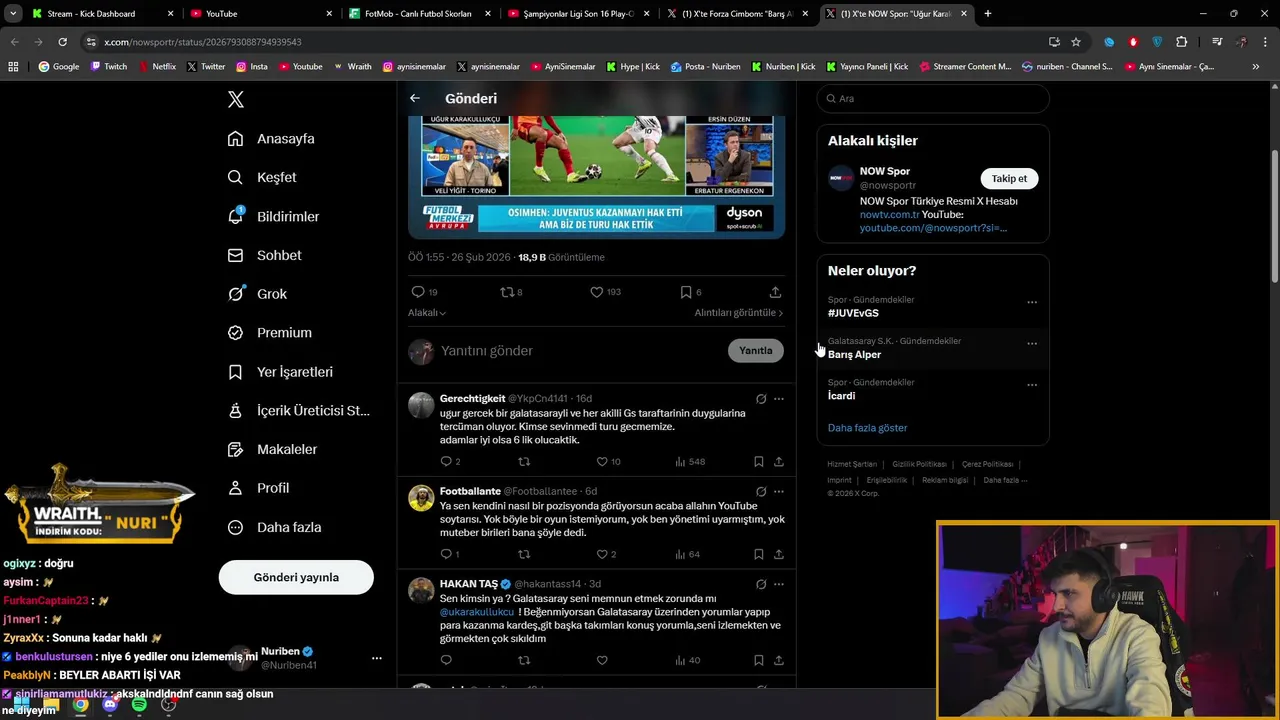Open Grok from the sidebar
Viewport: 1280px width, 720px height.
[257, 294]
